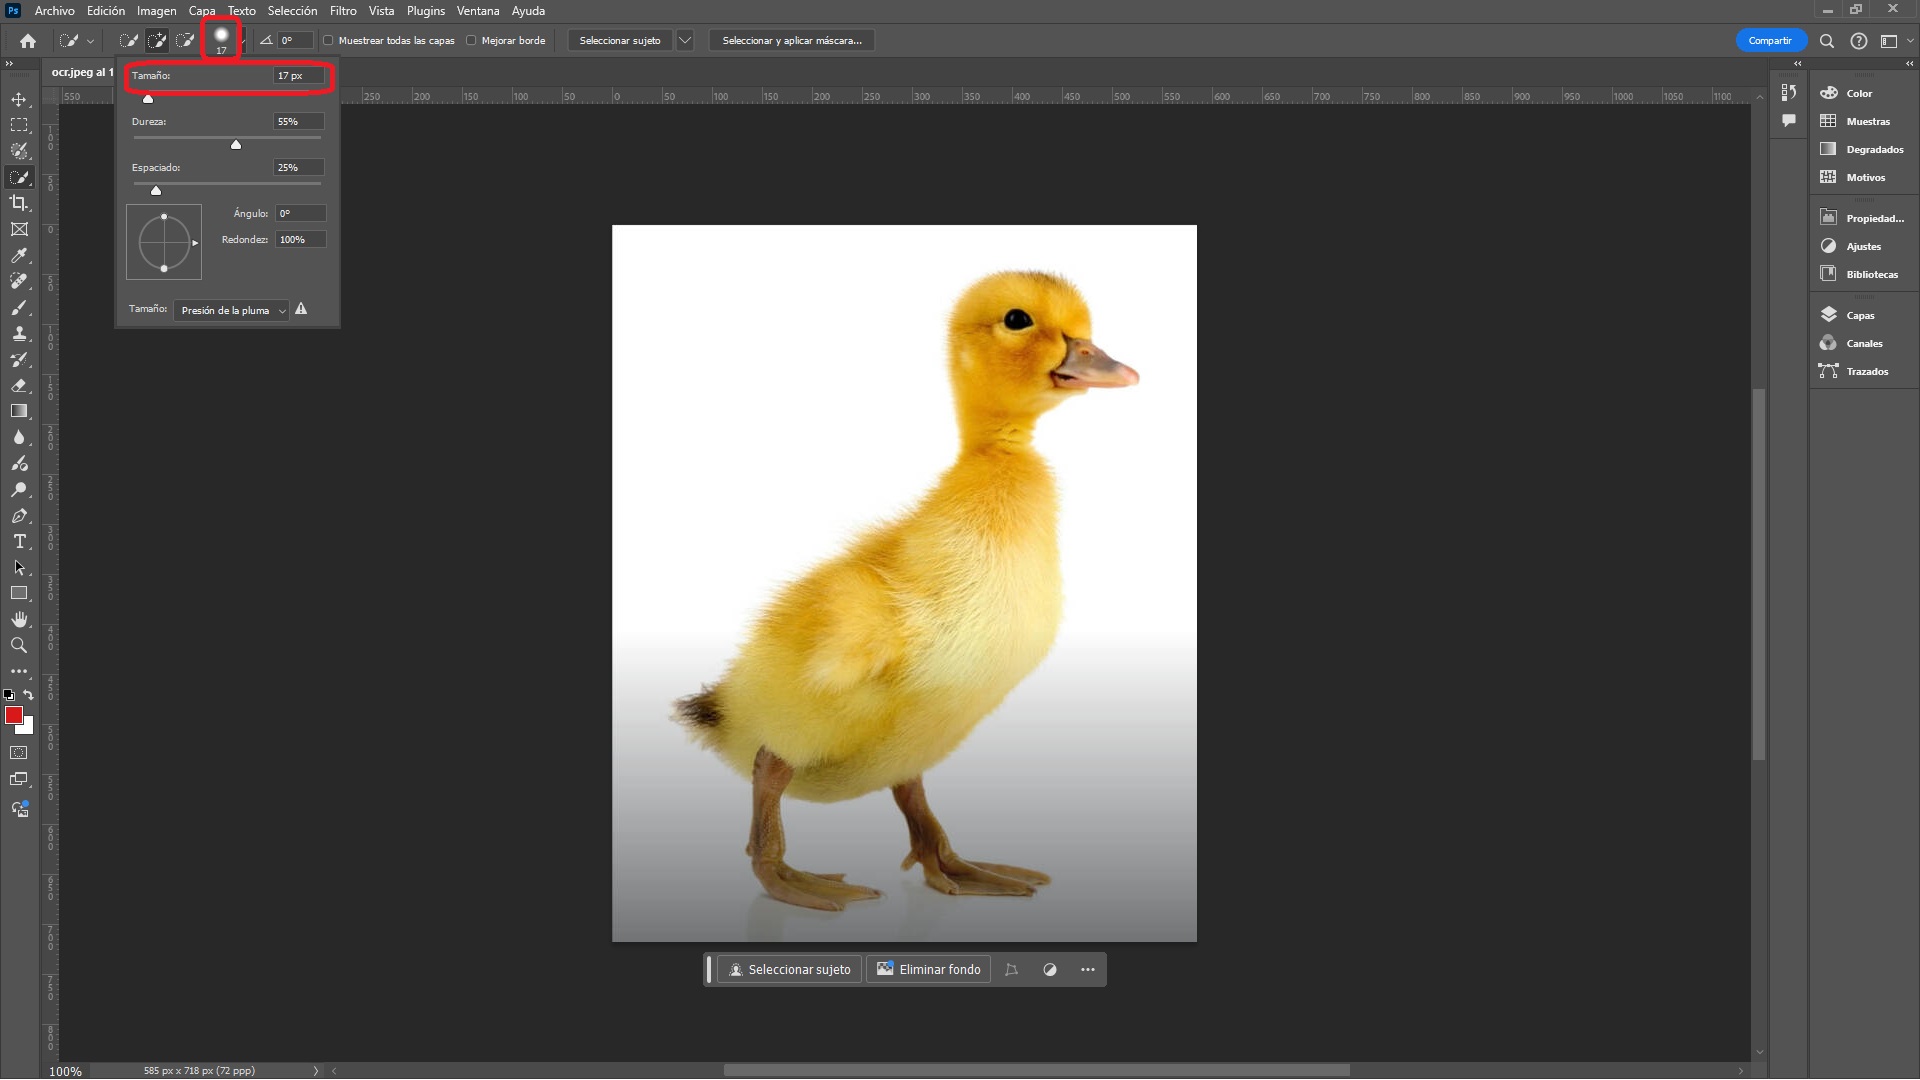
Task: Click the red foreground color swatch
Action: (14, 715)
